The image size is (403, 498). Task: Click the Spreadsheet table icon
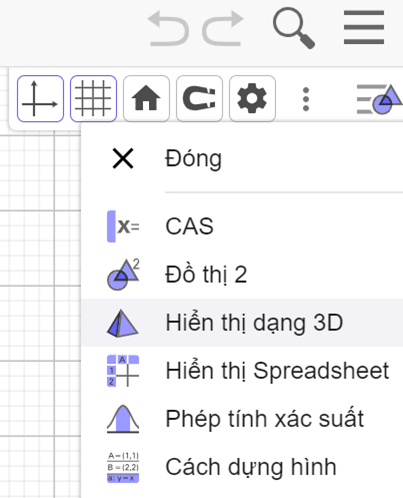(x=123, y=371)
